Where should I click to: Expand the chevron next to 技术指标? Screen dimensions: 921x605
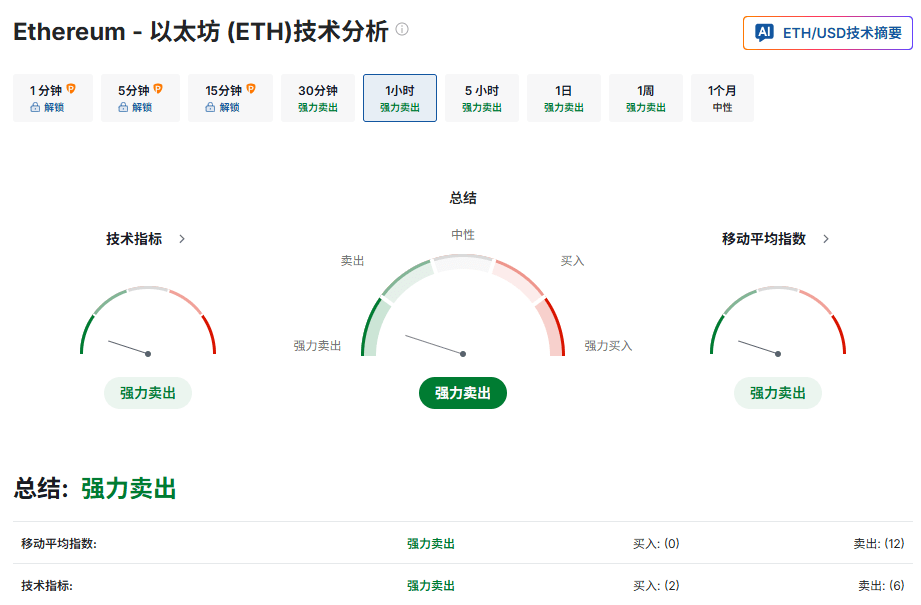coord(182,239)
